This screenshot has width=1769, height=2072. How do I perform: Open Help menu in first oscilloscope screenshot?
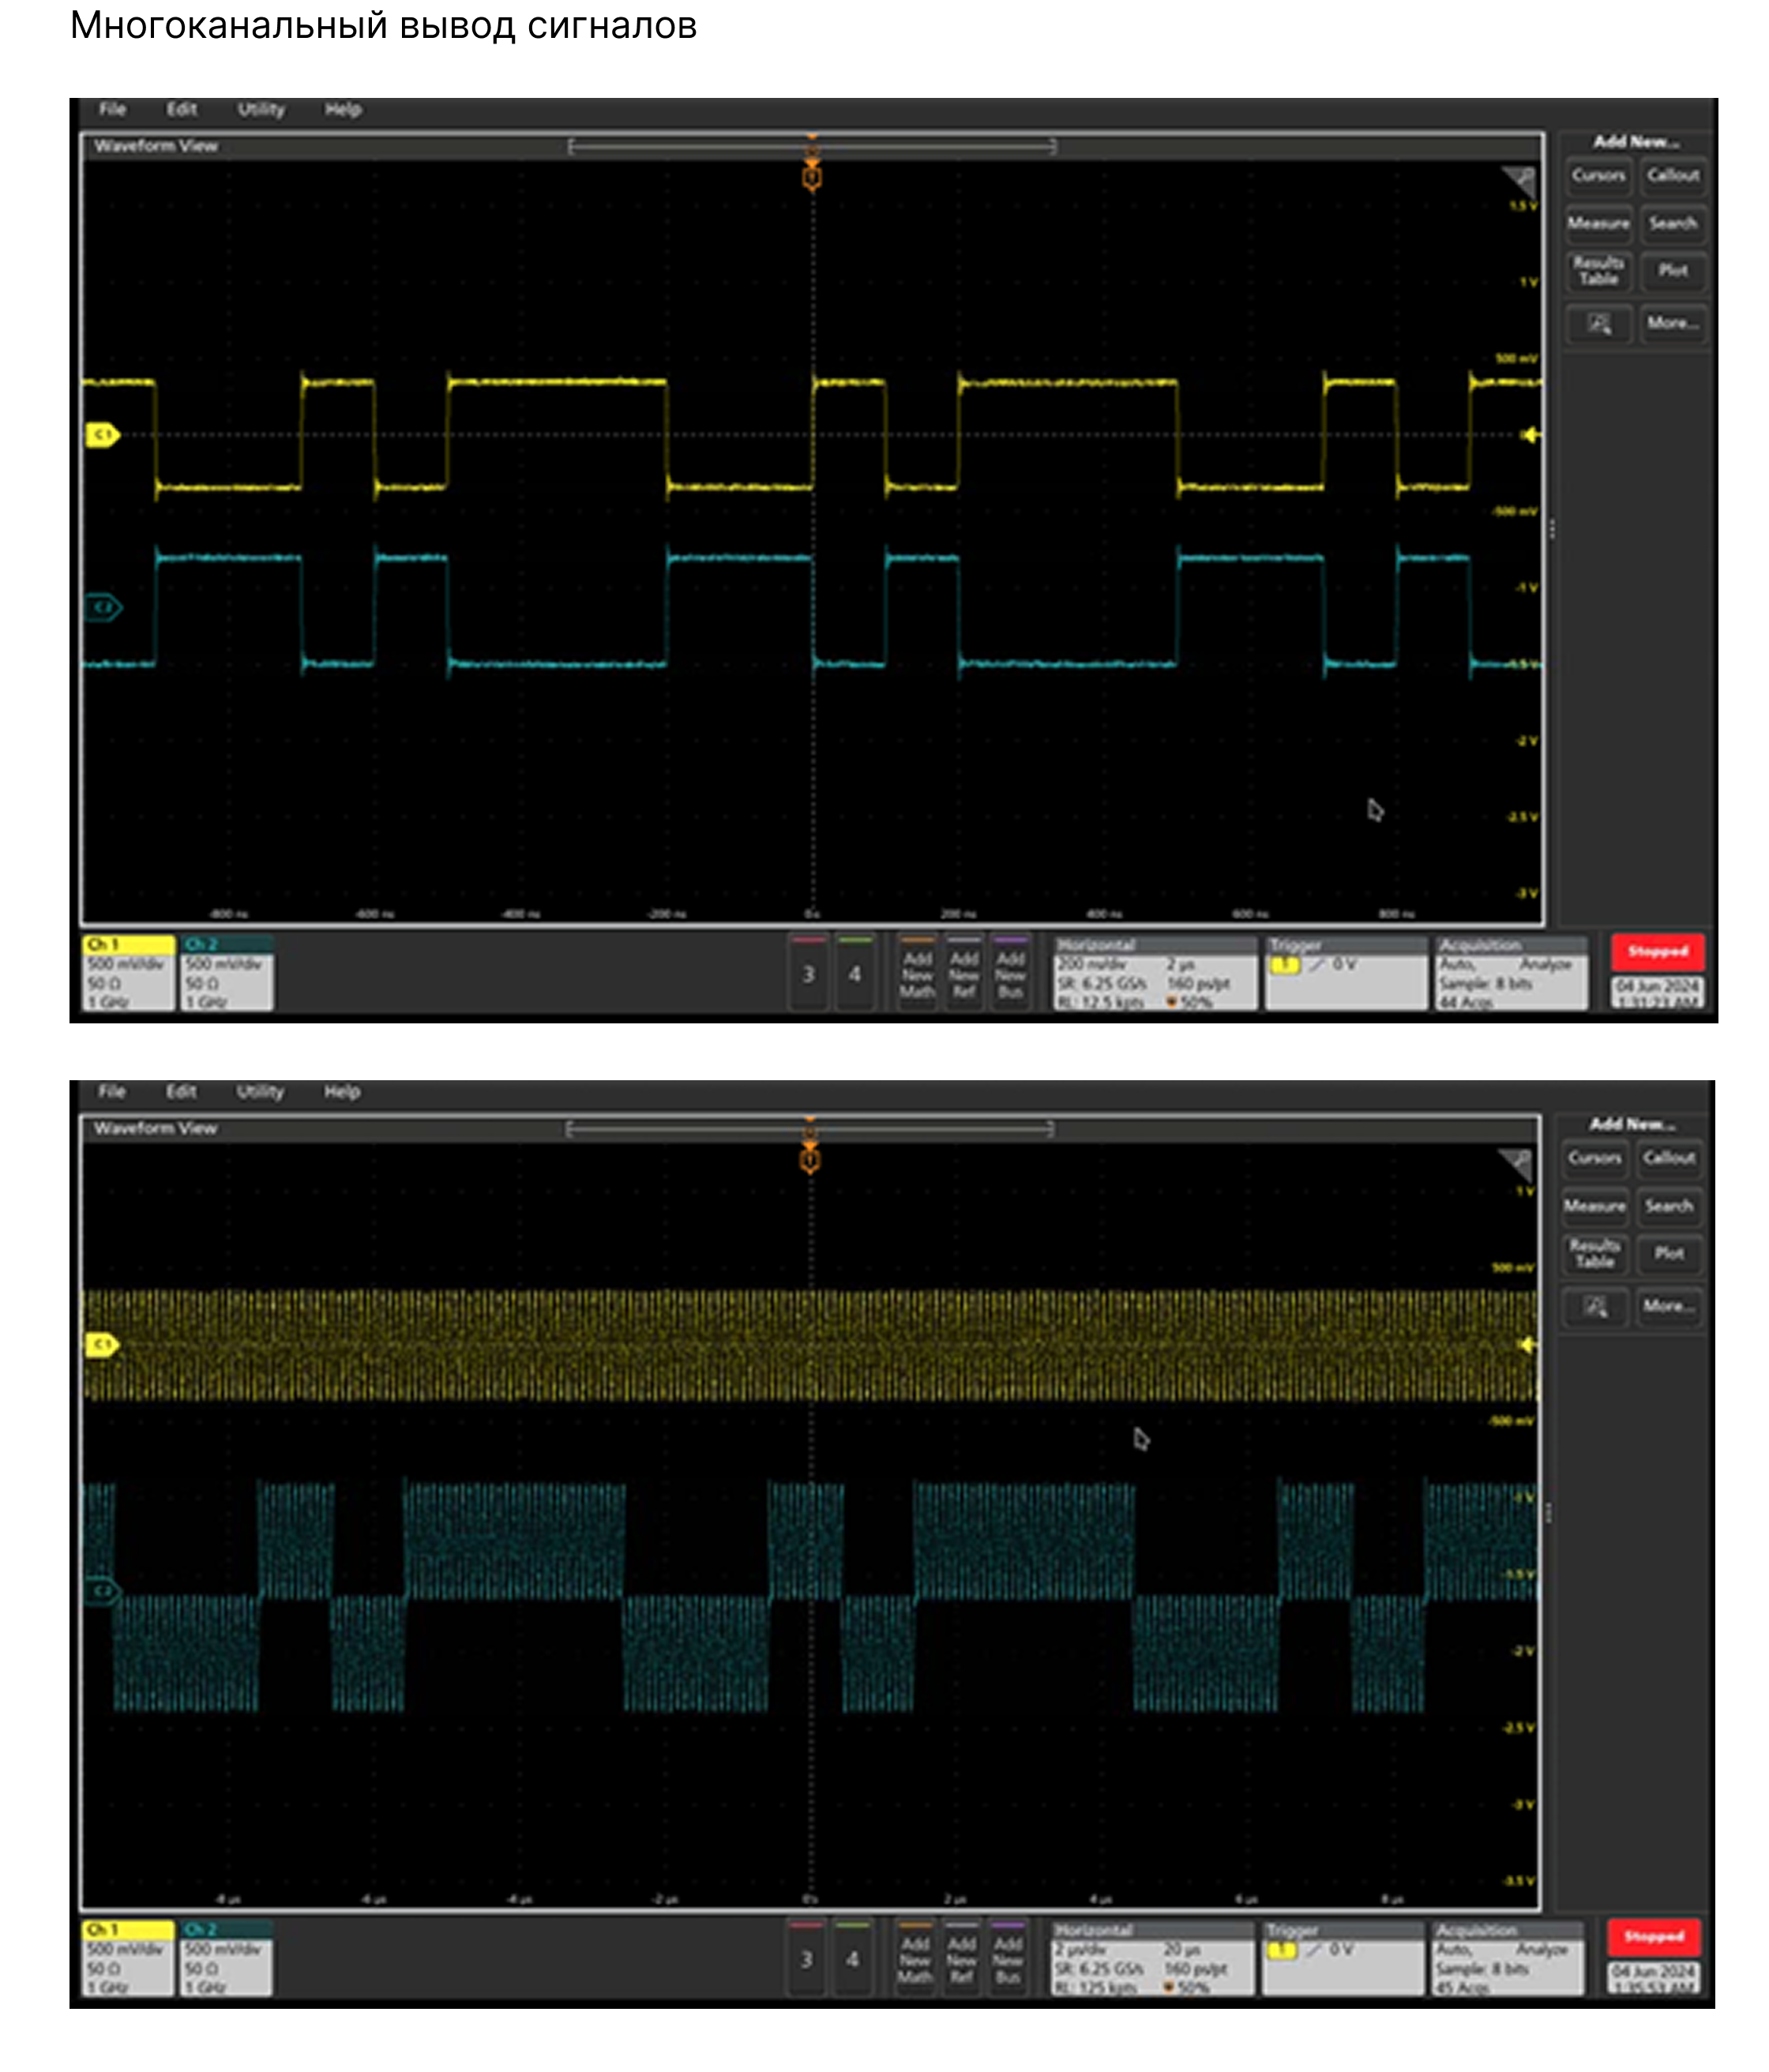coord(343,109)
